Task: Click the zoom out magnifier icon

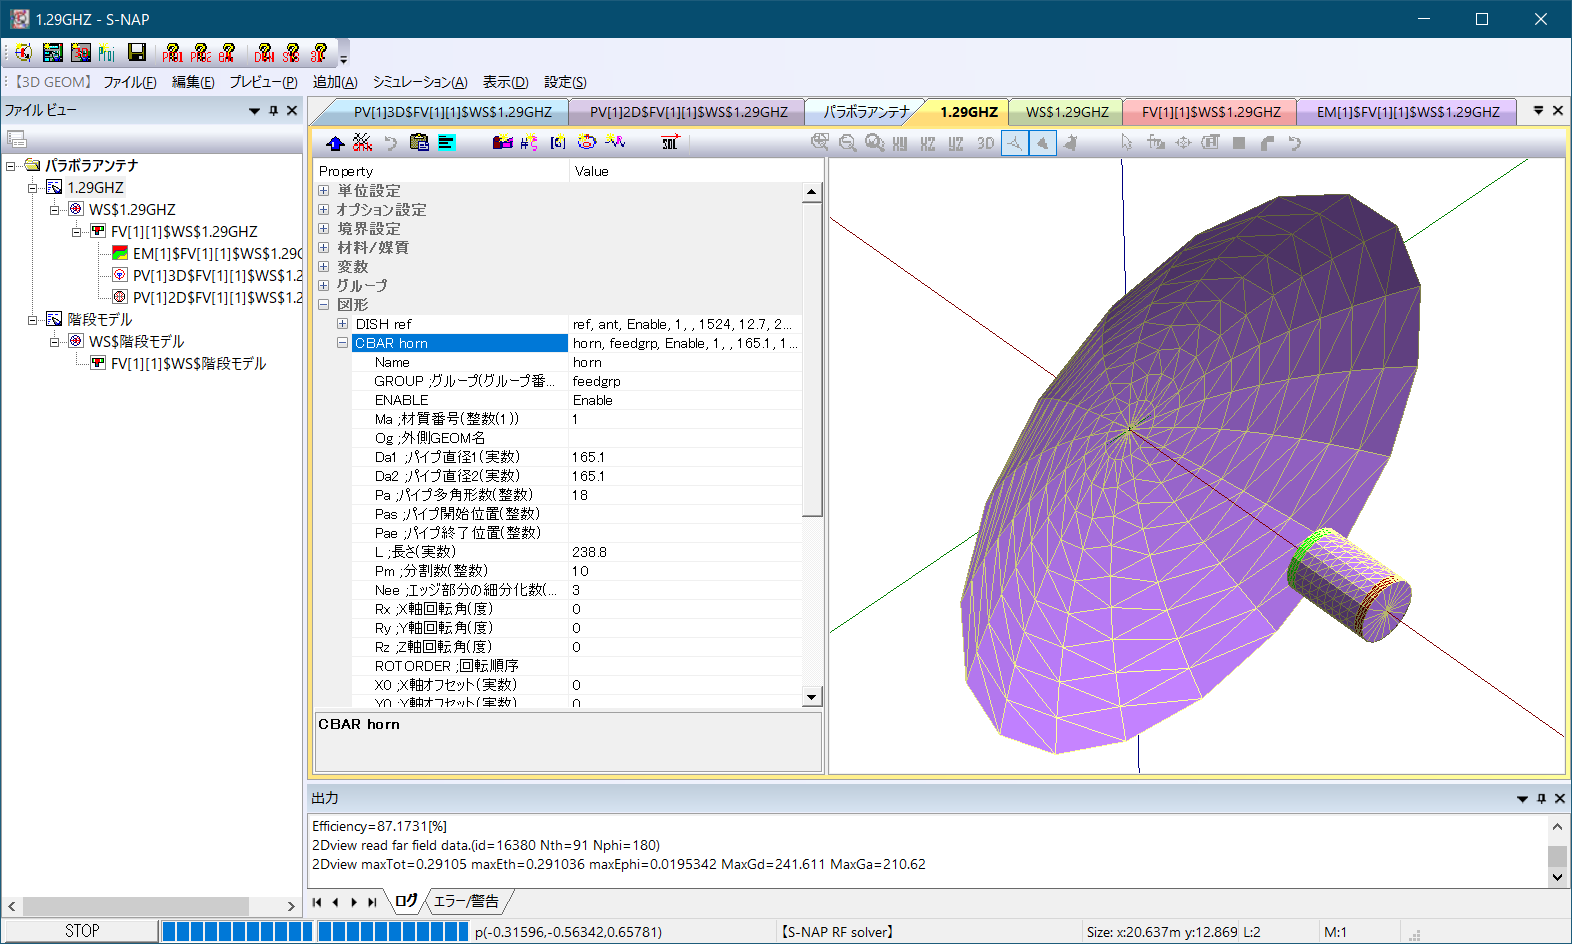Action: [847, 143]
